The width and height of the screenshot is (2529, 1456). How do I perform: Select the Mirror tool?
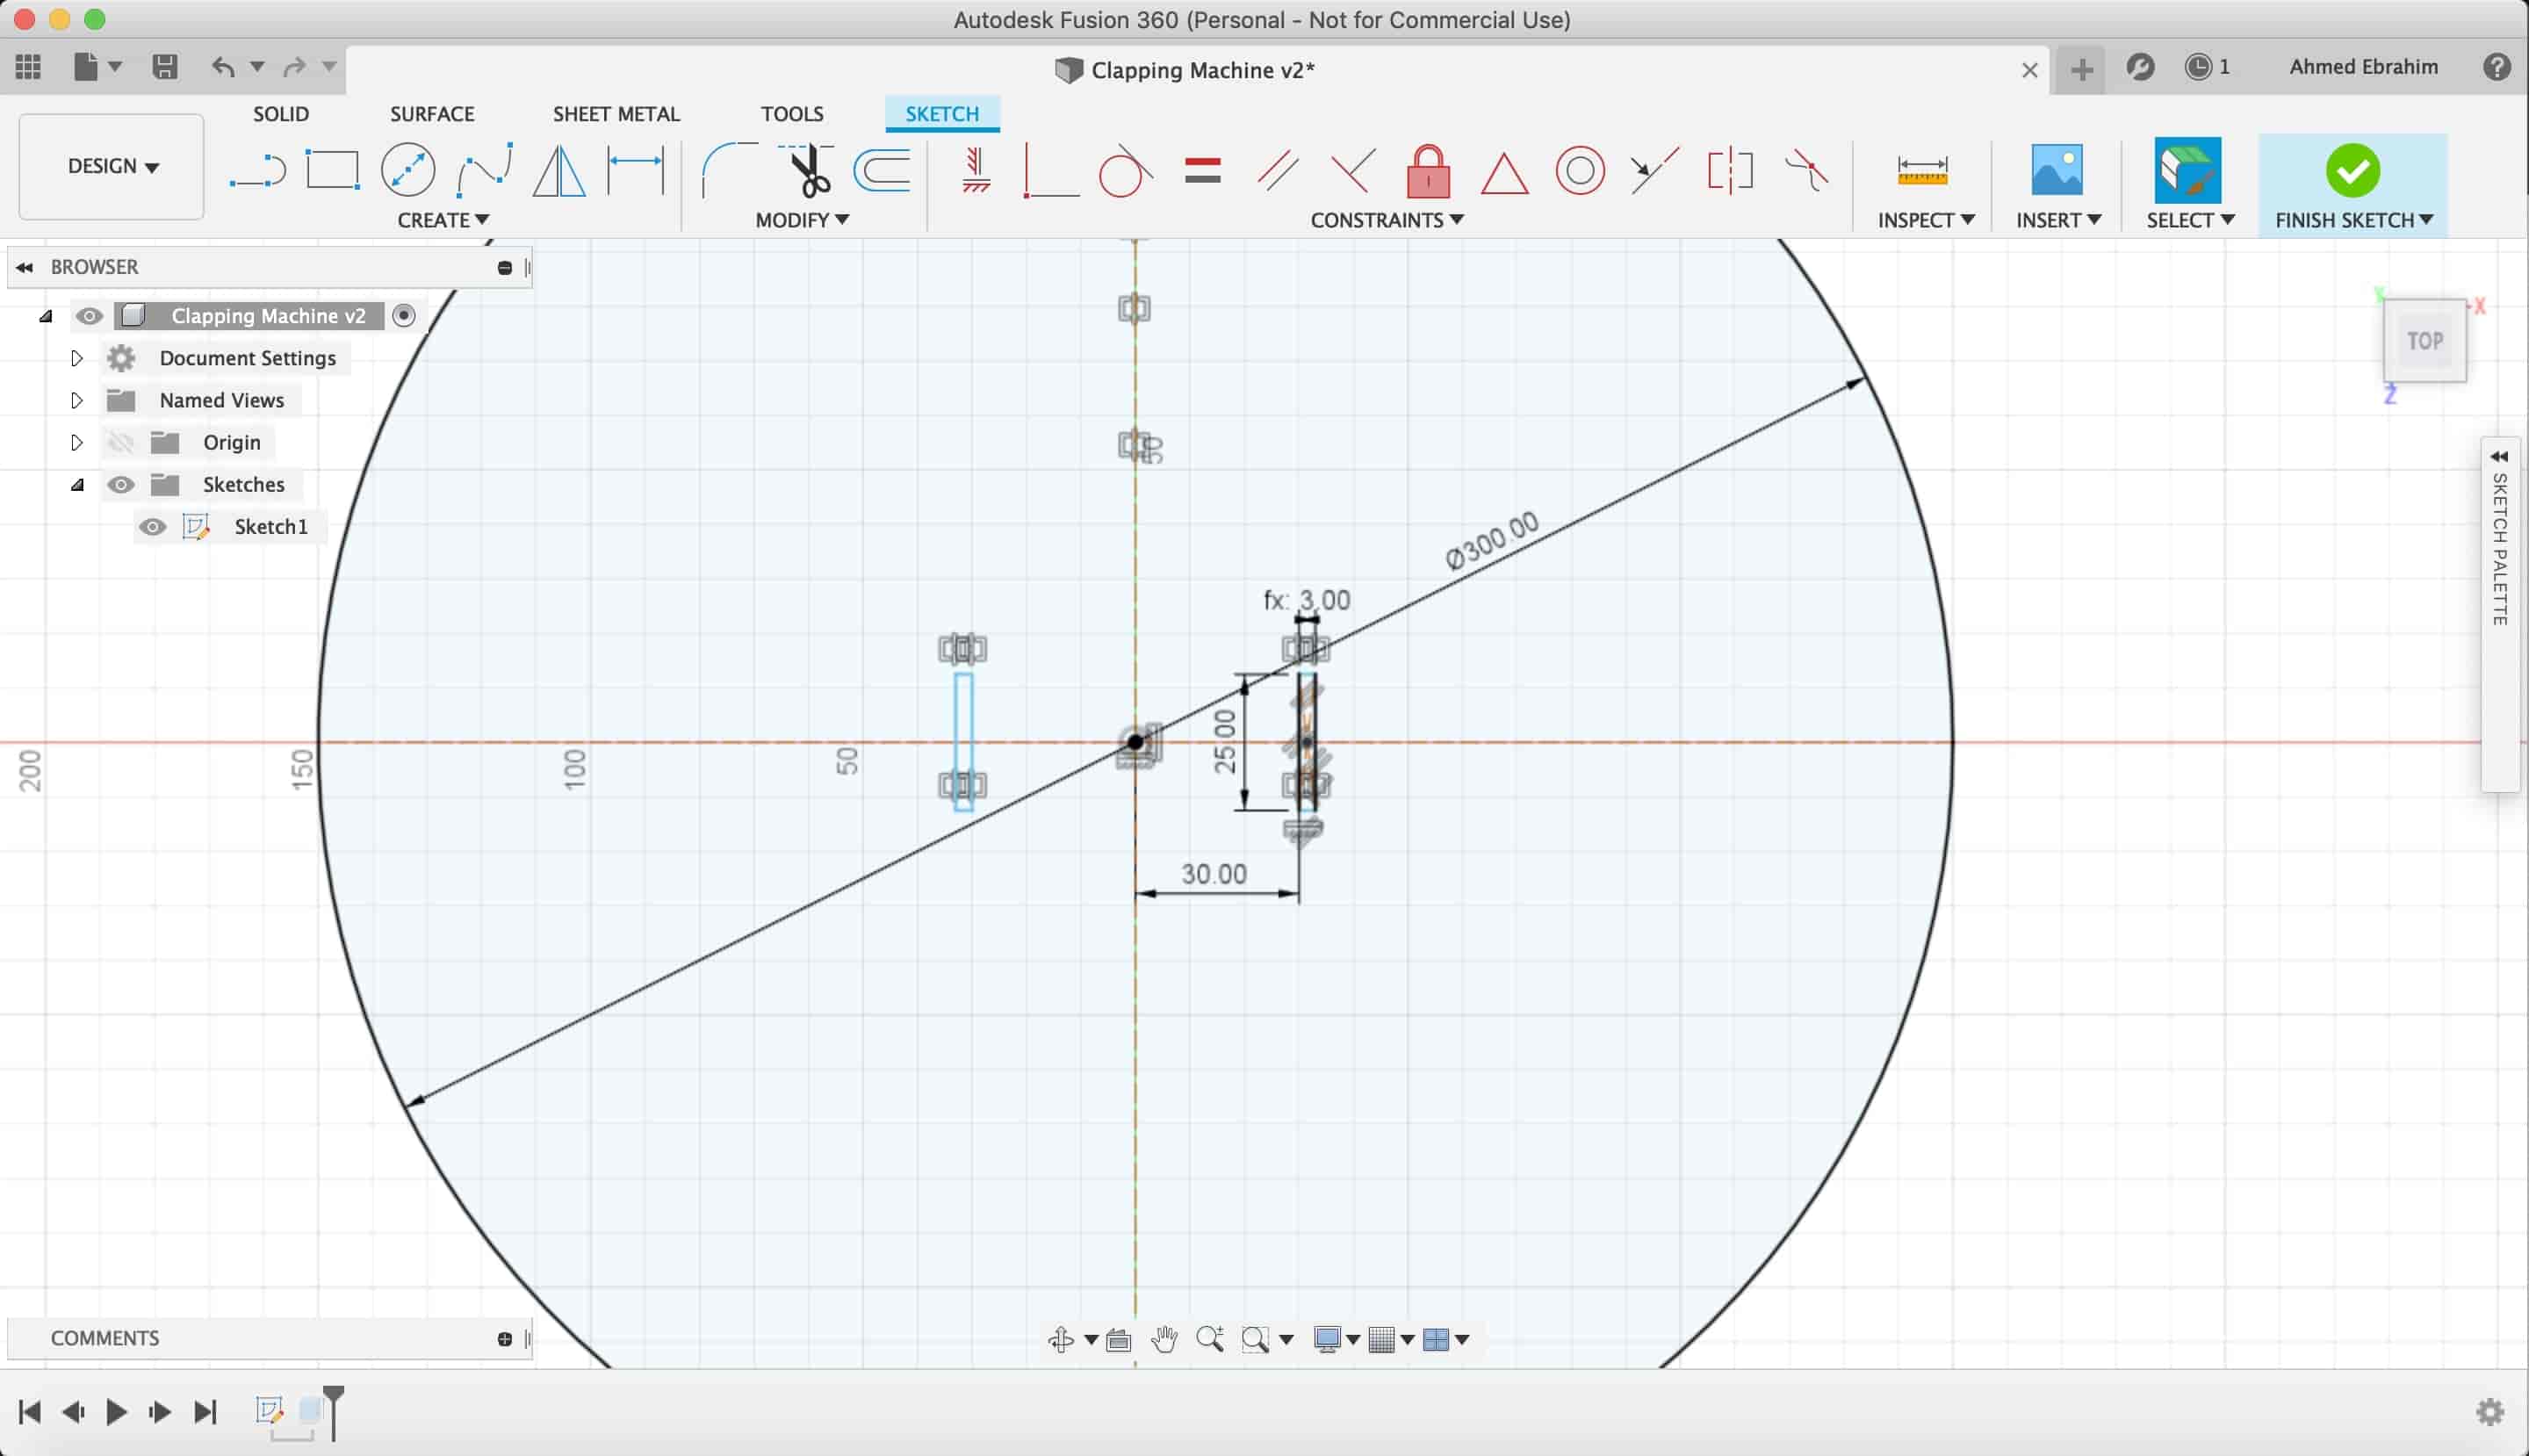(559, 170)
